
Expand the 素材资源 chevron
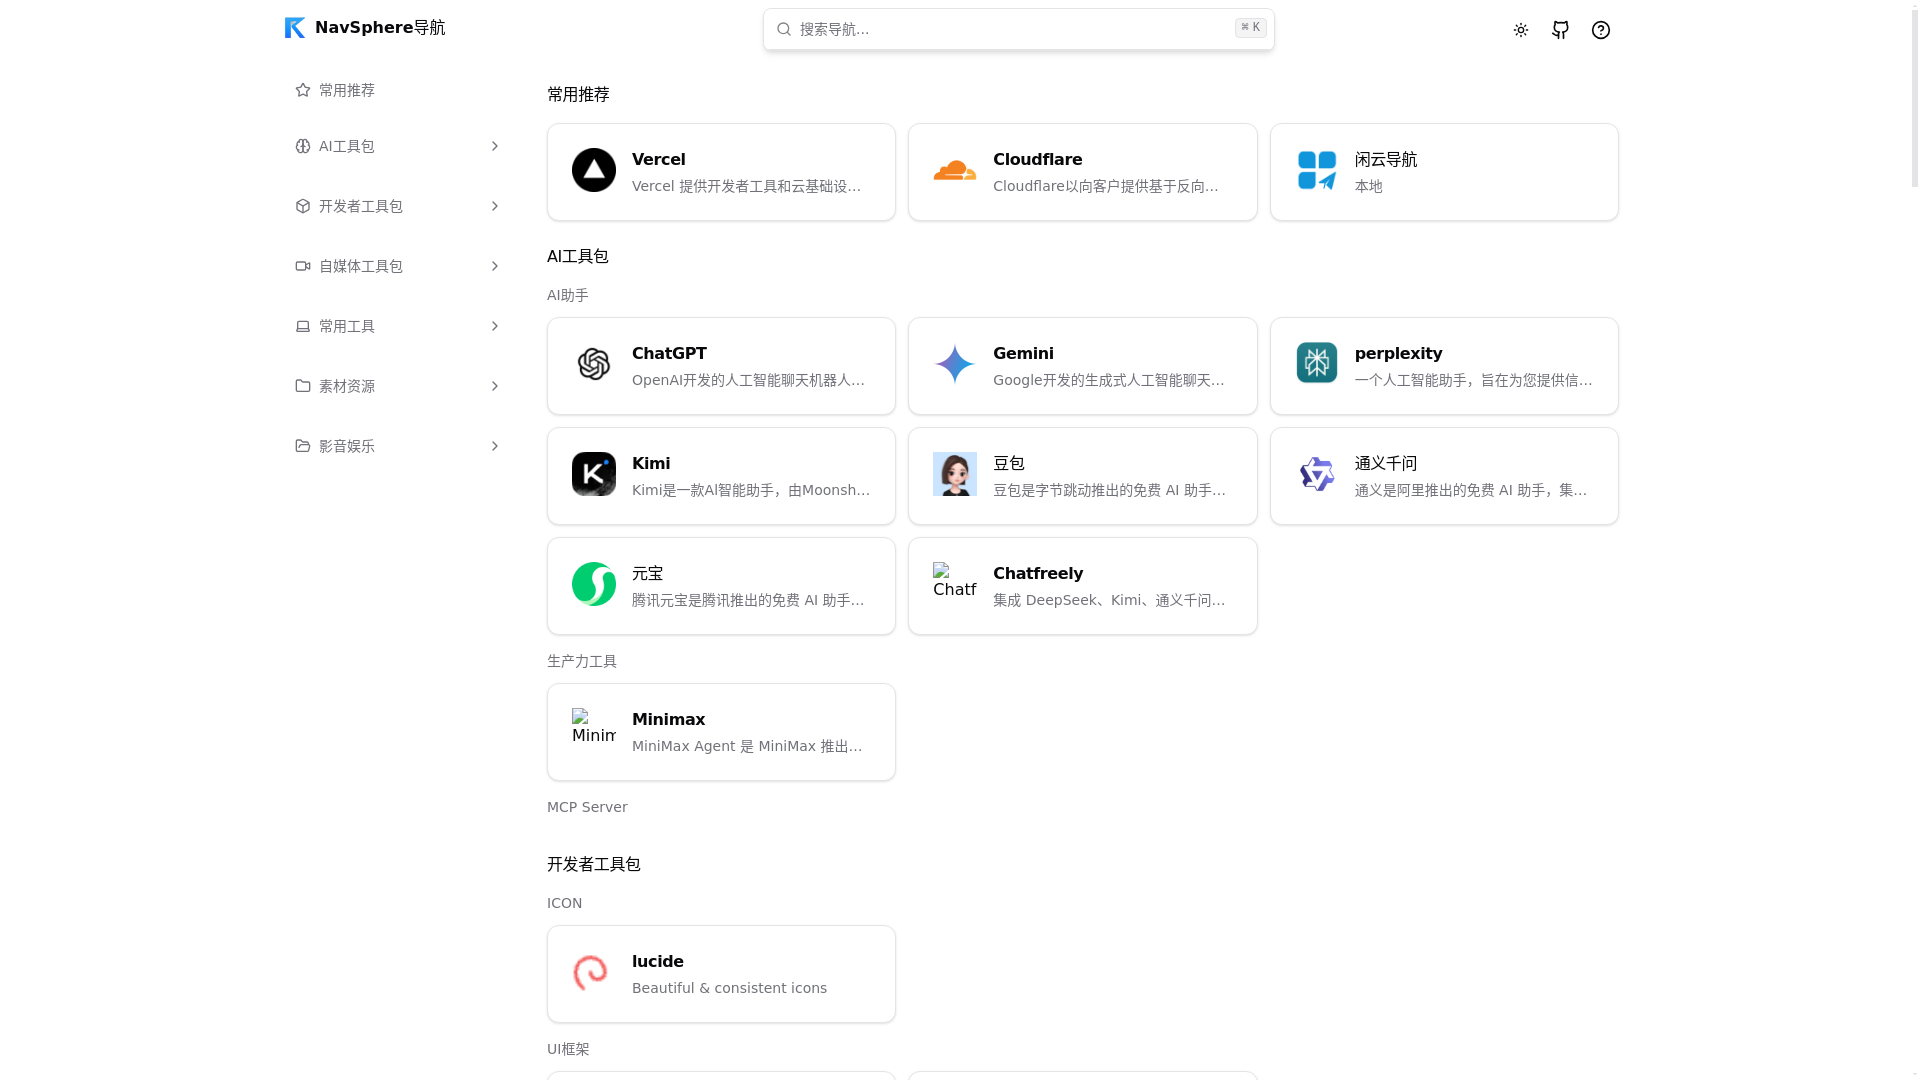494,386
